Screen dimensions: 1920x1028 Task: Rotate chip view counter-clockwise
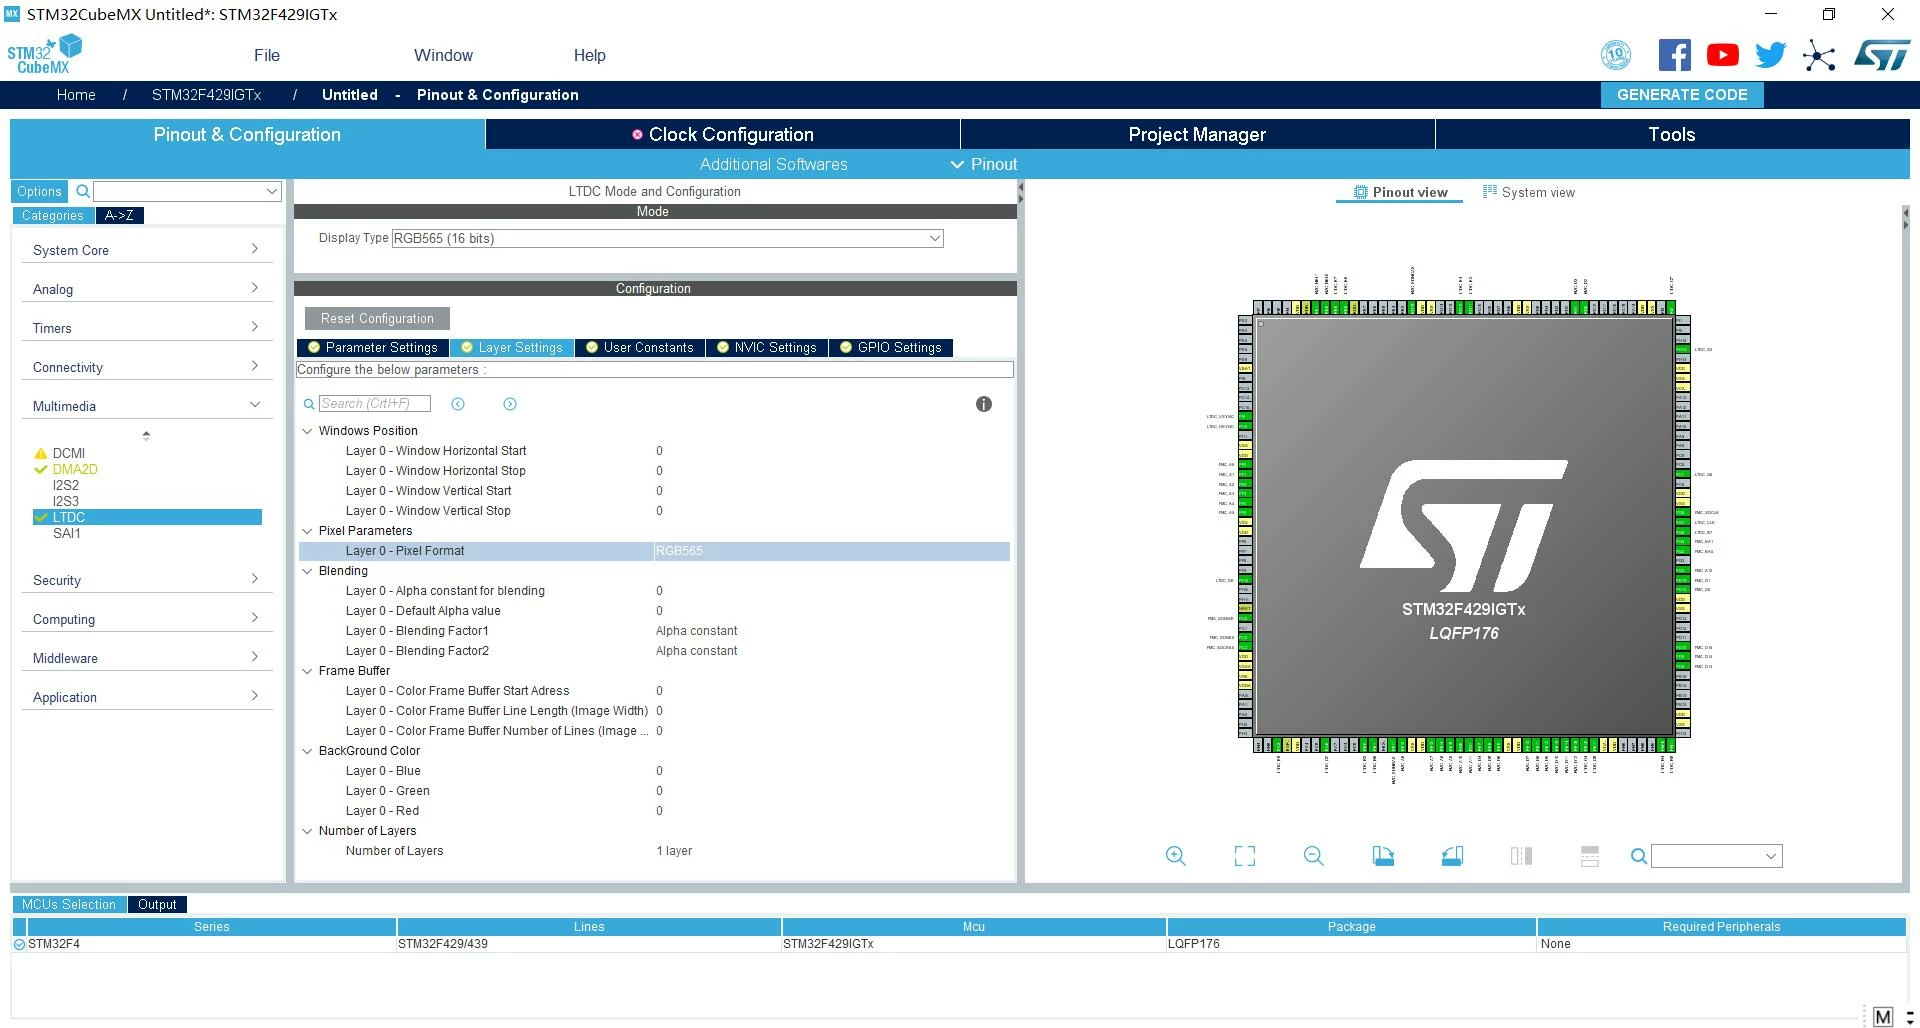click(x=1452, y=856)
